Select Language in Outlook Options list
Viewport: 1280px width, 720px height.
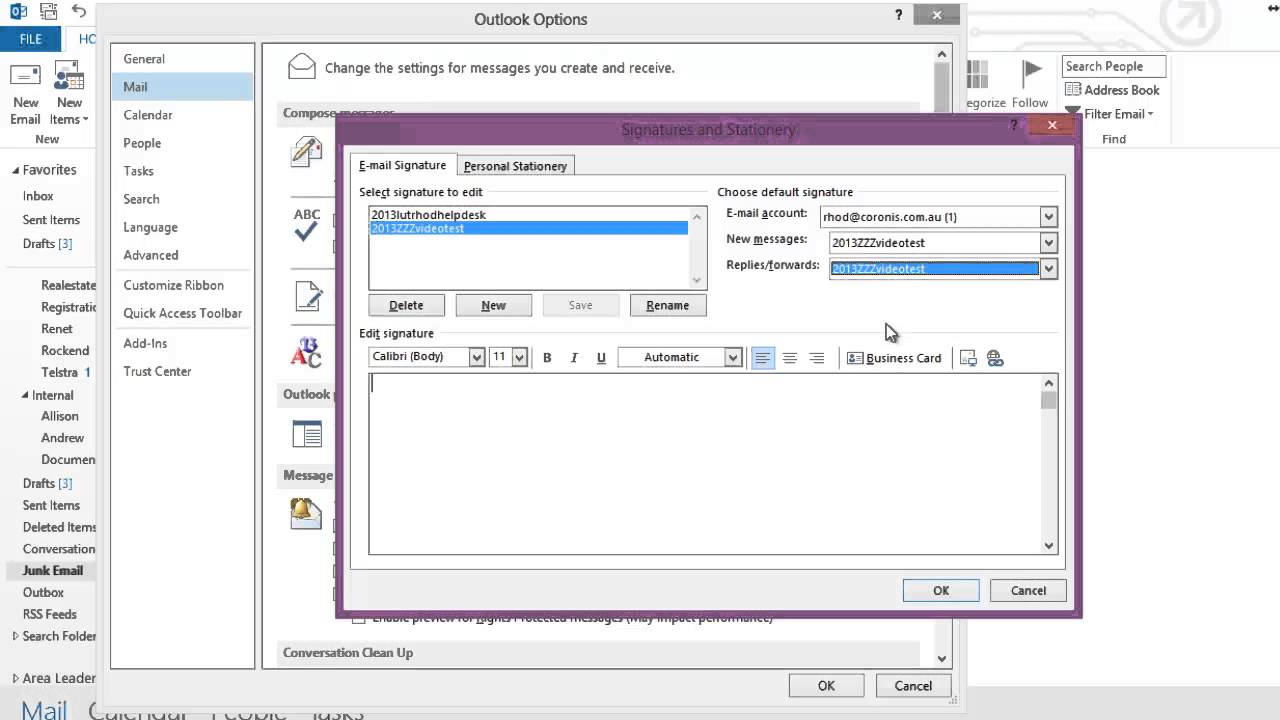(183, 227)
